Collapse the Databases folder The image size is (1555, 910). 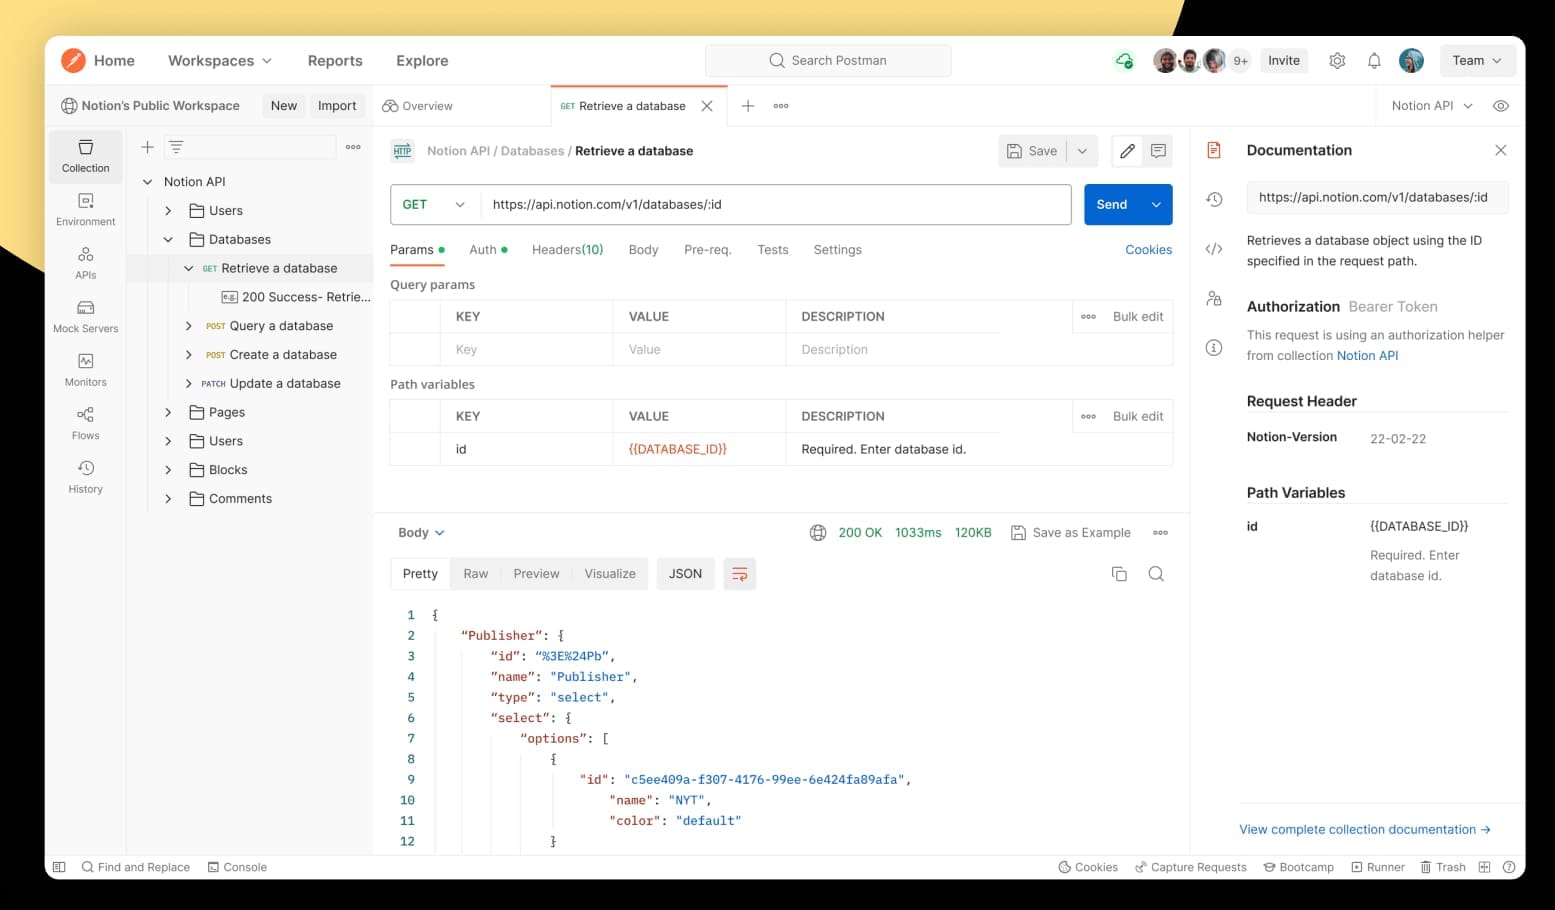point(168,240)
